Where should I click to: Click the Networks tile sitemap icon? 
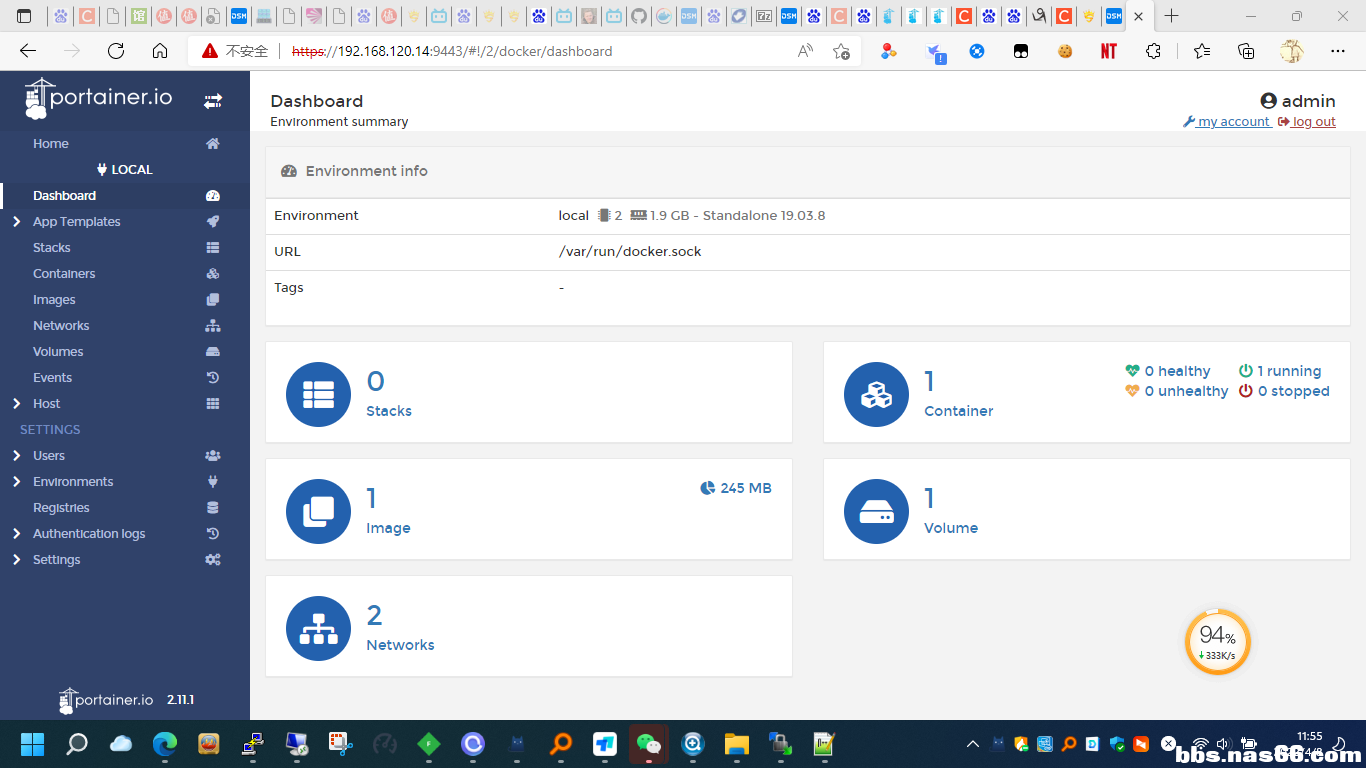(318, 628)
